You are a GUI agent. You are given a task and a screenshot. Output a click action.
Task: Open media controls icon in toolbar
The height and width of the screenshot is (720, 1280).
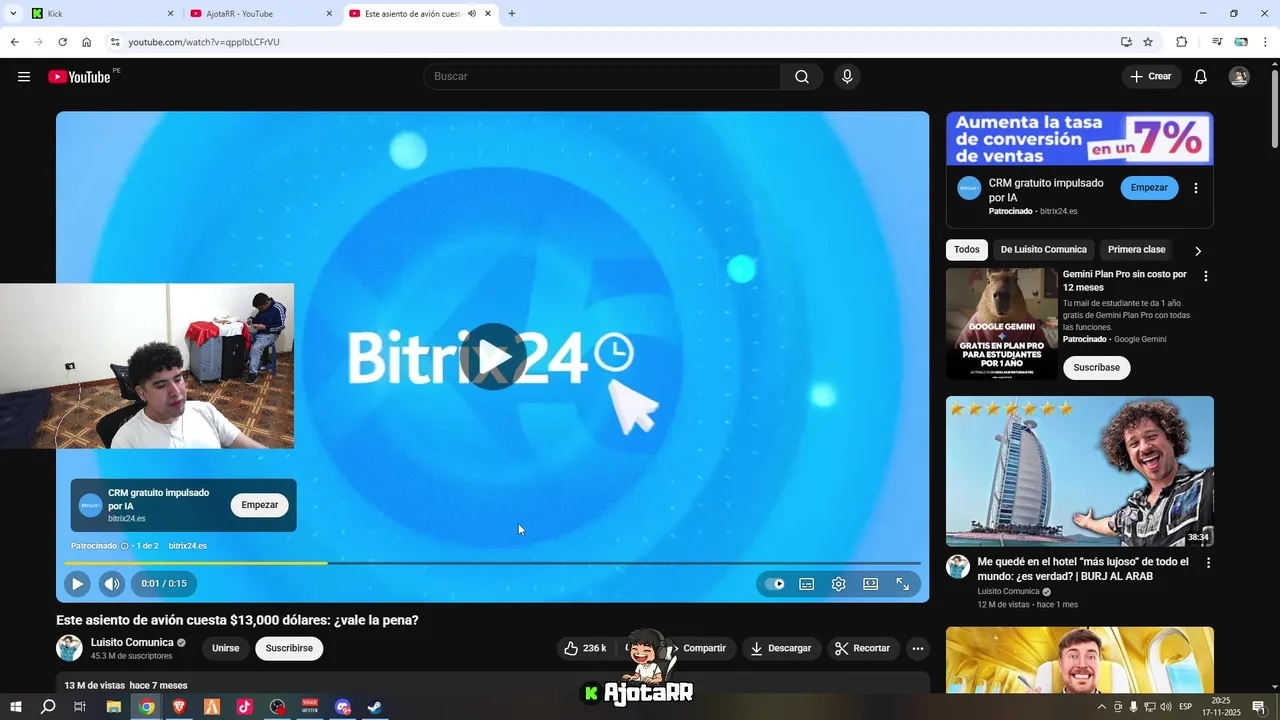click(x=1217, y=42)
